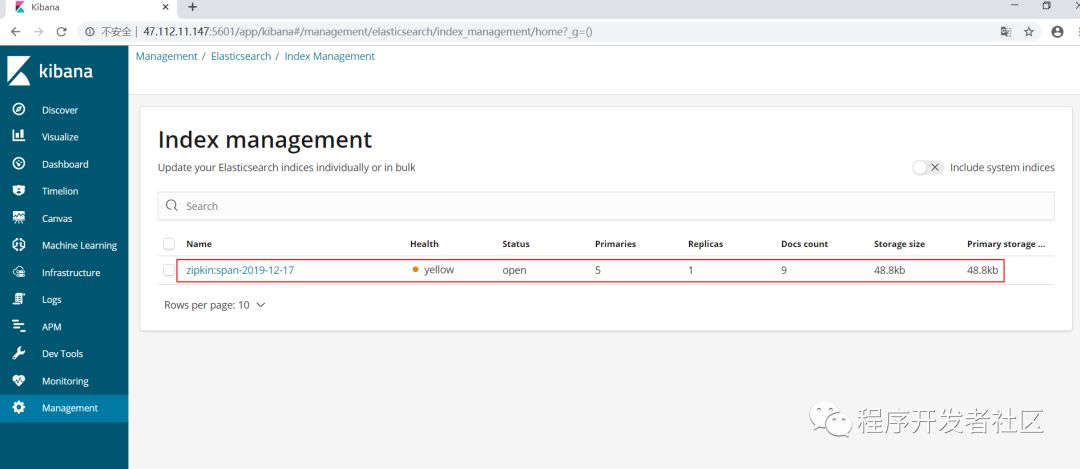Click the browser address bar URL
This screenshot has width=1080, height=469.
point(368,32)
